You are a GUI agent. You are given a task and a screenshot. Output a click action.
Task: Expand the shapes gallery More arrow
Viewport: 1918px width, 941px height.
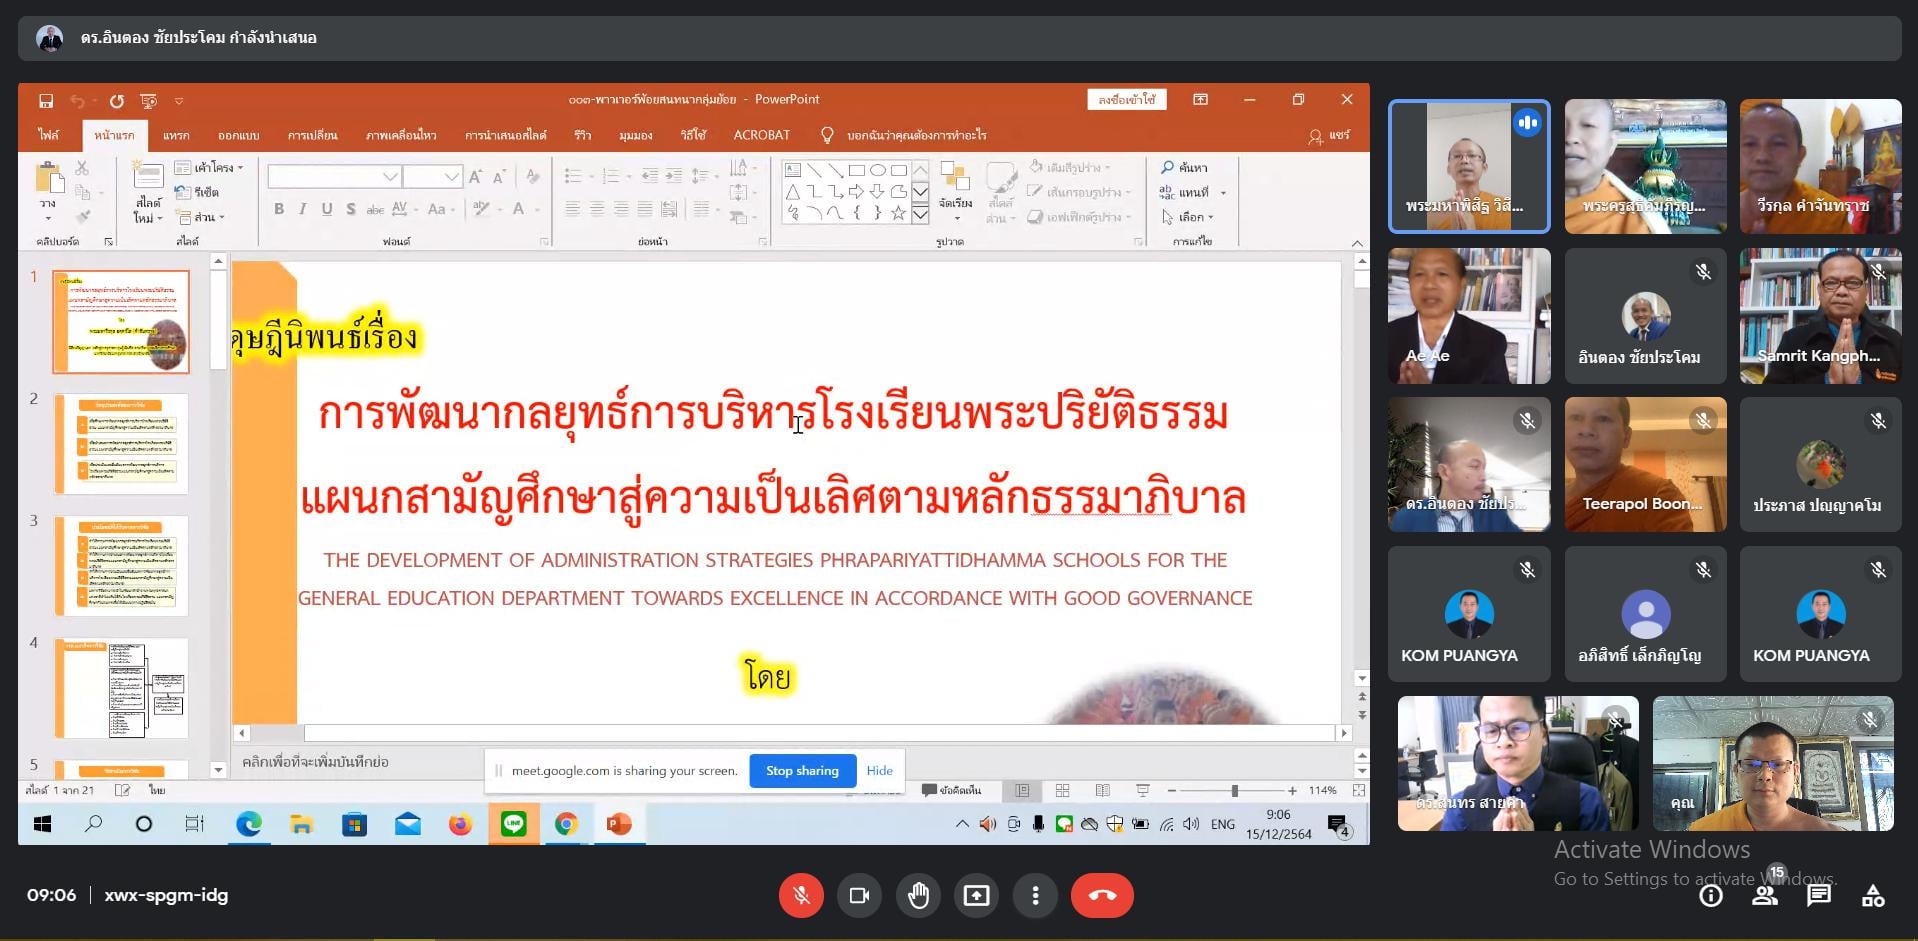[920, 214]
